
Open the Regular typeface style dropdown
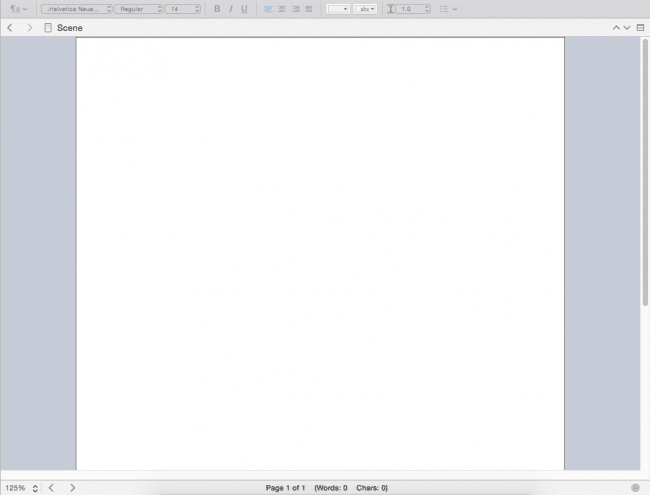(138, 9)
